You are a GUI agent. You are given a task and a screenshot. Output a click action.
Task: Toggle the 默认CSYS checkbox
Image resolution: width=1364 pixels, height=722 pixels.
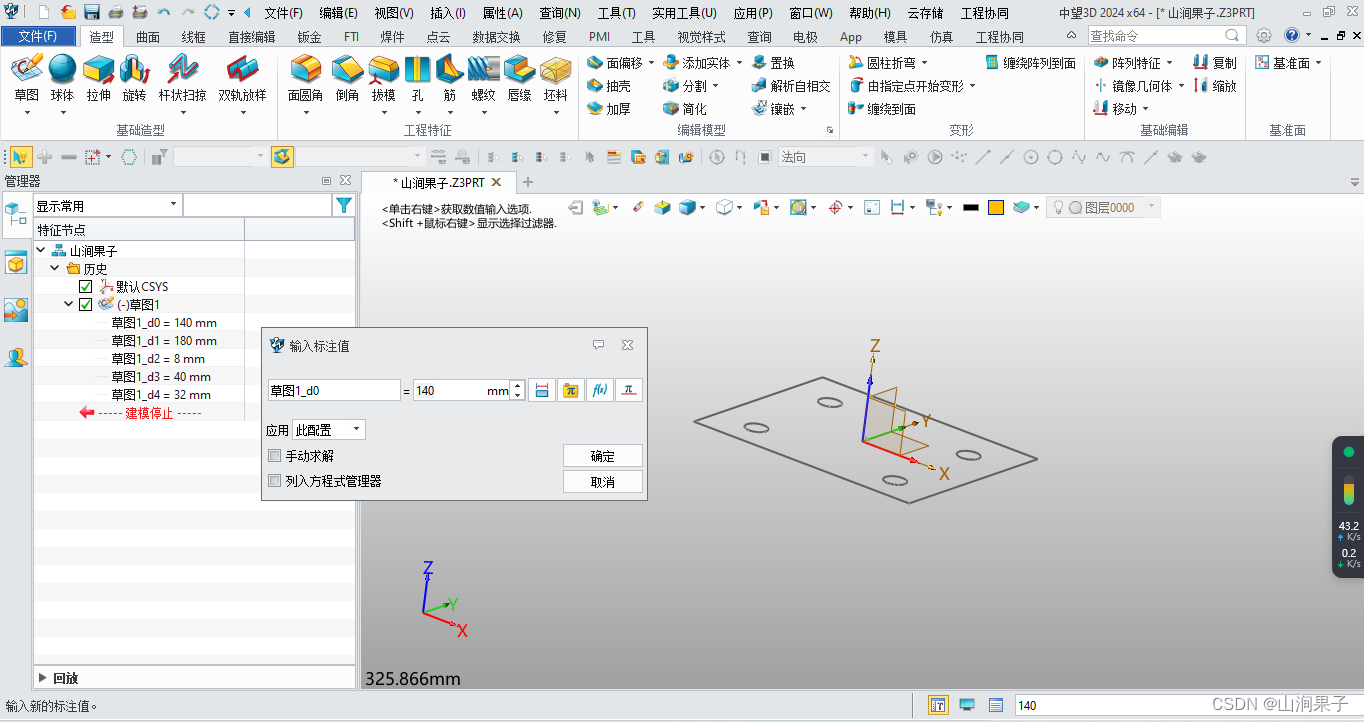(85, 287)
